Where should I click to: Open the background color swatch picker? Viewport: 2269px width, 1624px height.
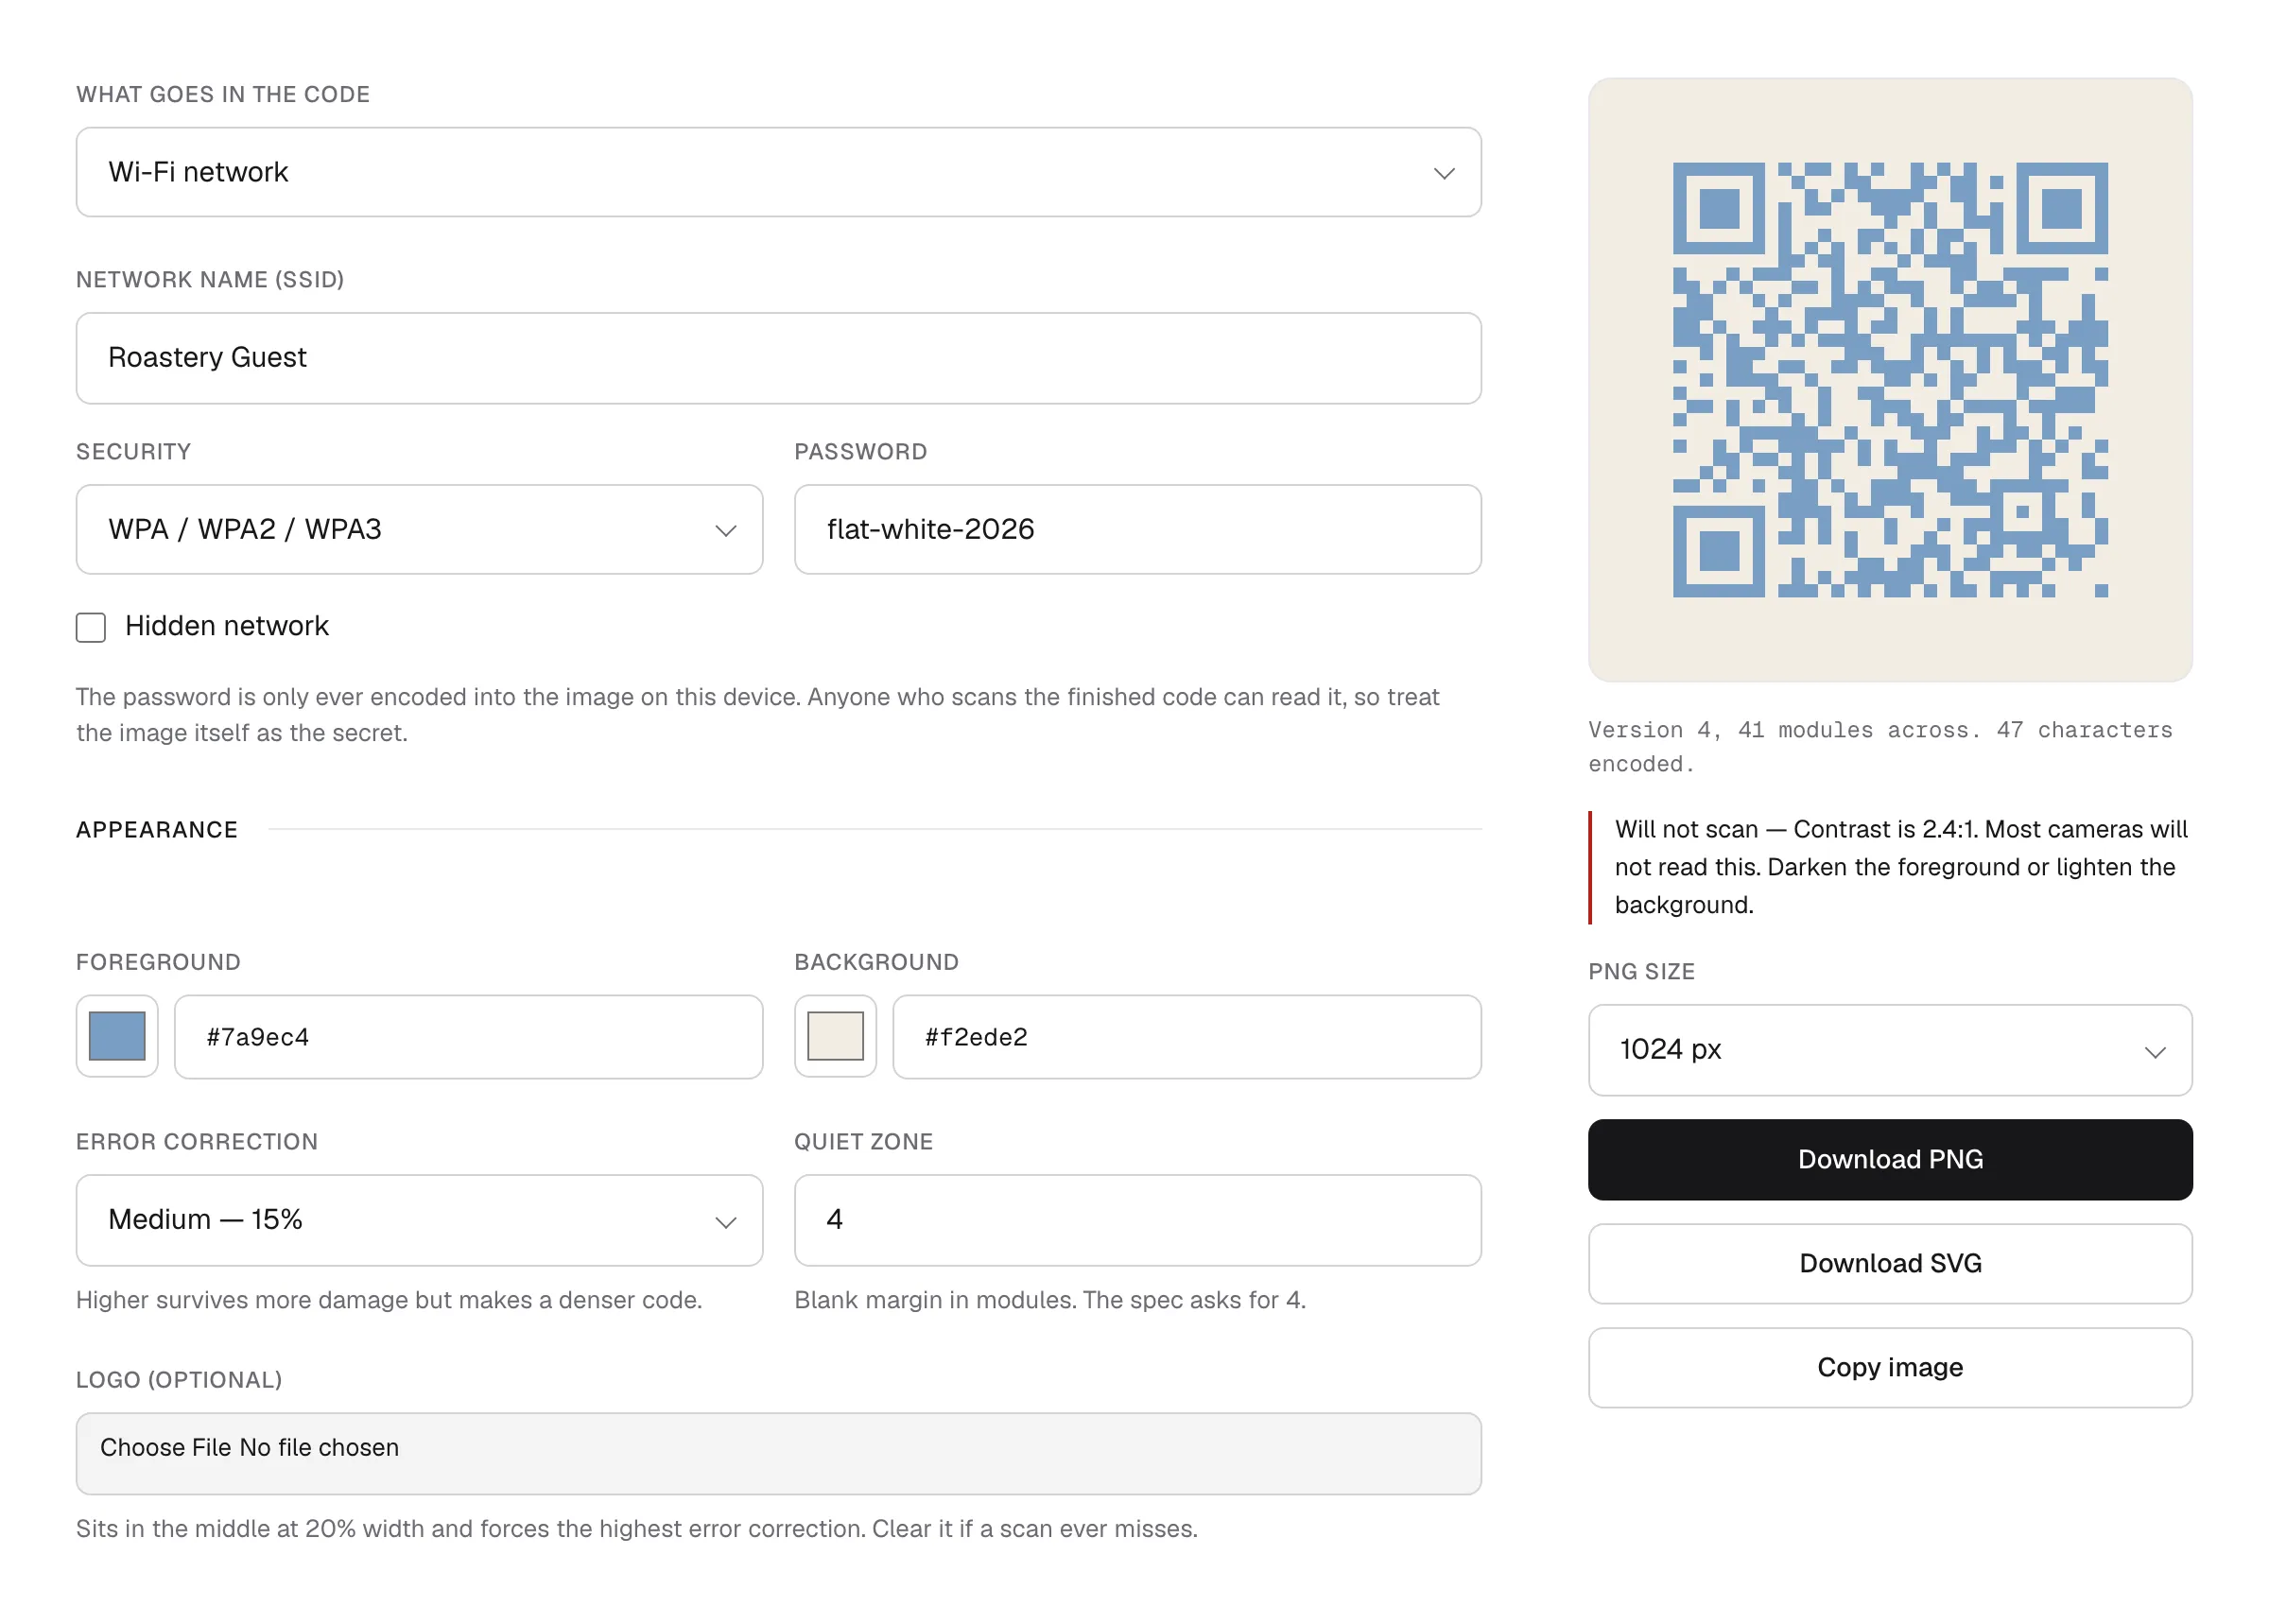click(x=835, y=1037)
